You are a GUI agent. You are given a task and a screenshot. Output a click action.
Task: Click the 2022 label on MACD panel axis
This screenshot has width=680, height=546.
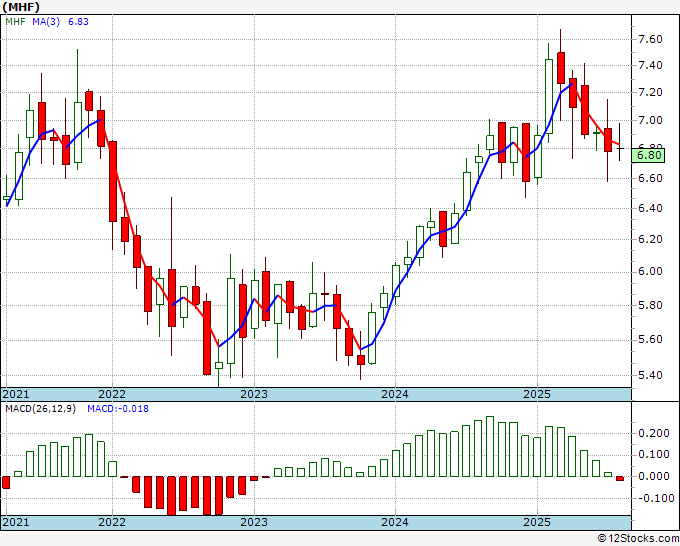tap(112, 522)
